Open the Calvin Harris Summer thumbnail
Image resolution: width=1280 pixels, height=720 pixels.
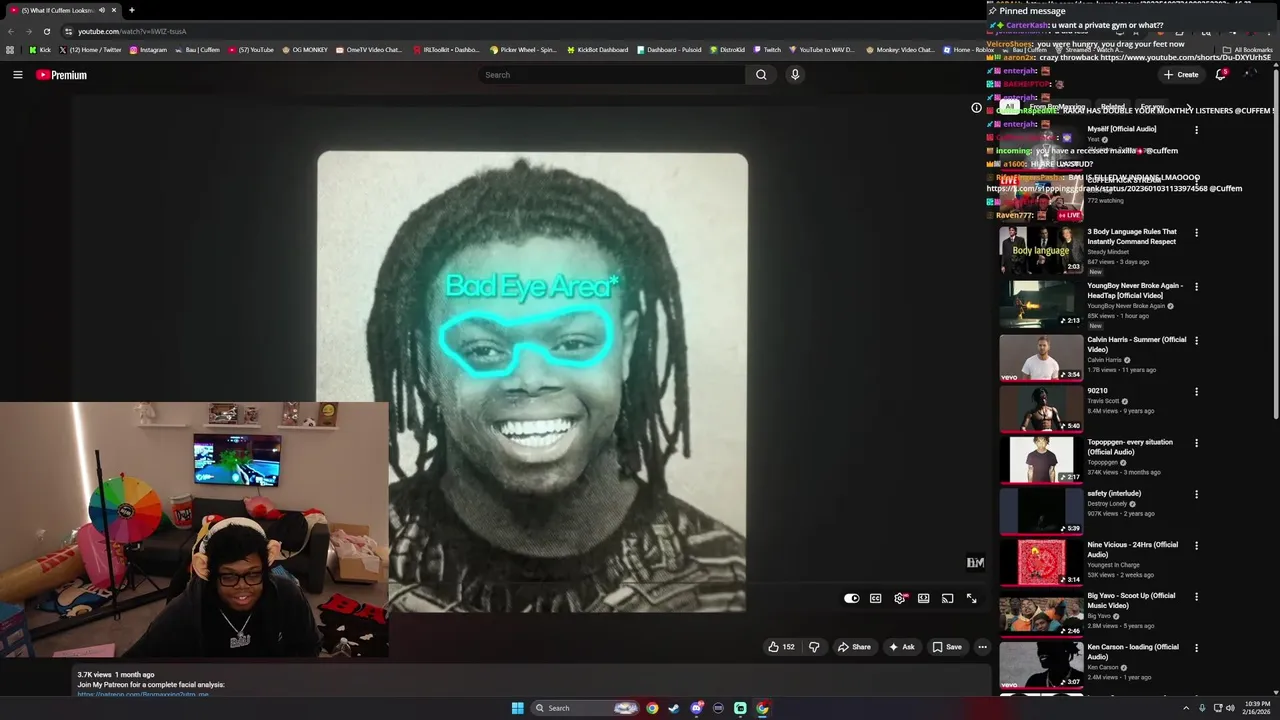point(1041,357)
